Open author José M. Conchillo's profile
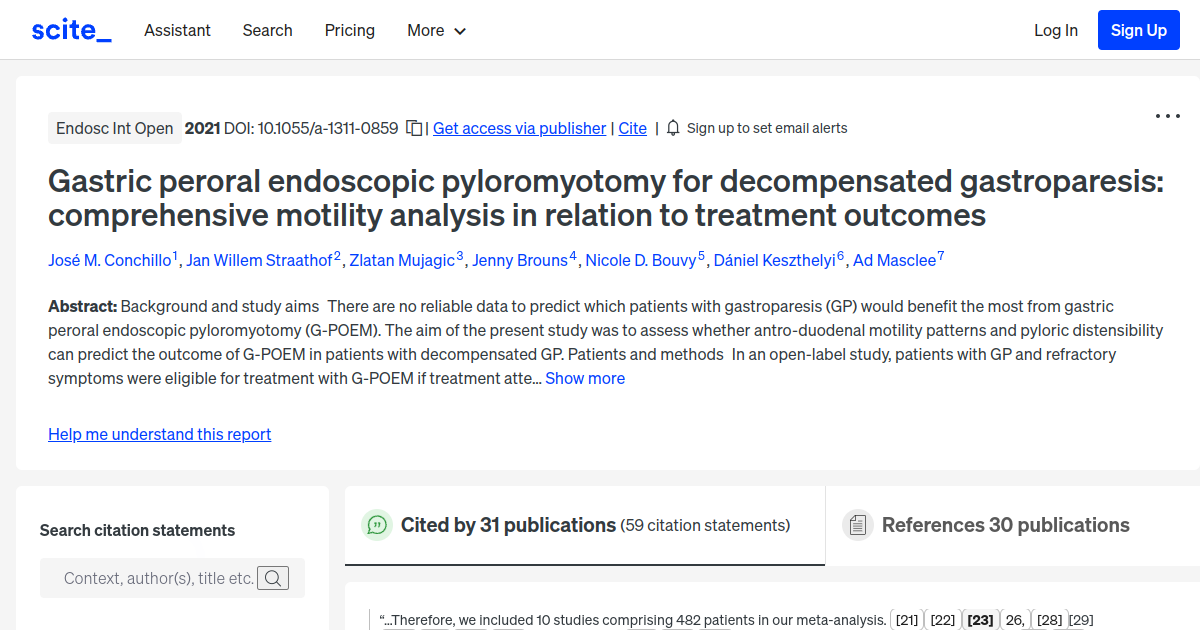Image resolution: width=1200 pixels, height=630 pixels. (x=109, y=260)
